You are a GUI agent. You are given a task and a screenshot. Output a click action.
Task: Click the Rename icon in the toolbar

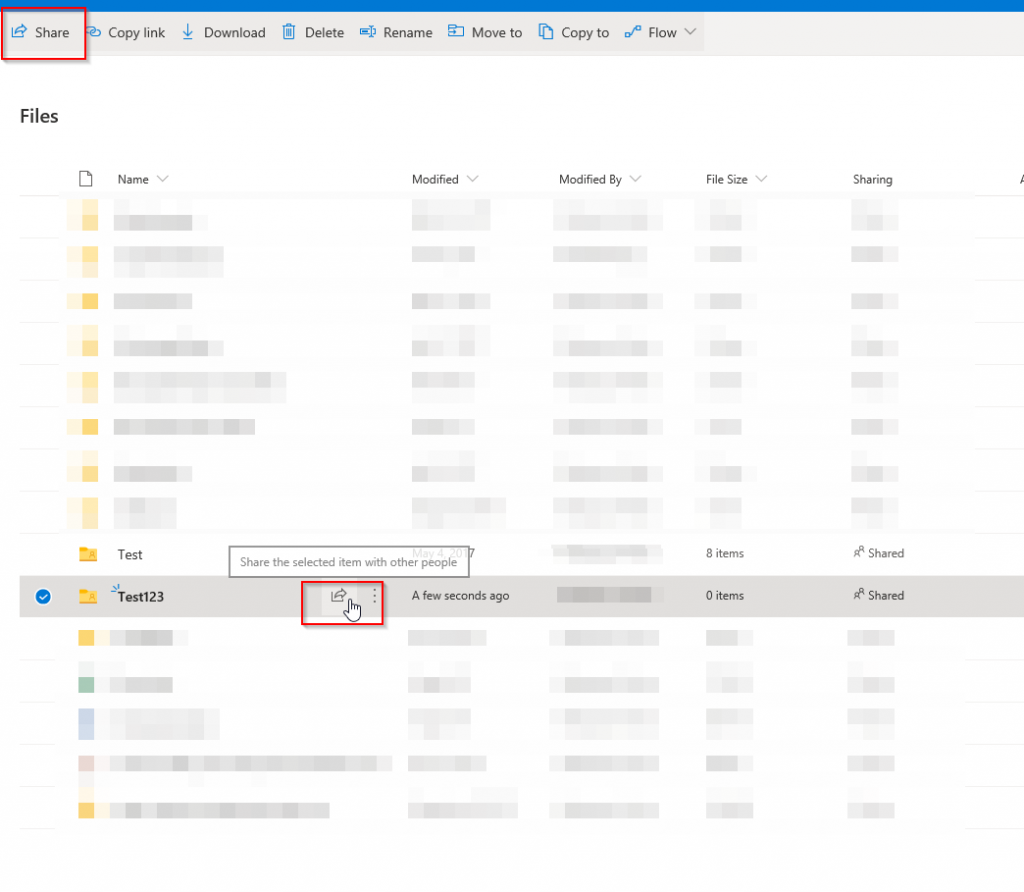coord(368,32)
